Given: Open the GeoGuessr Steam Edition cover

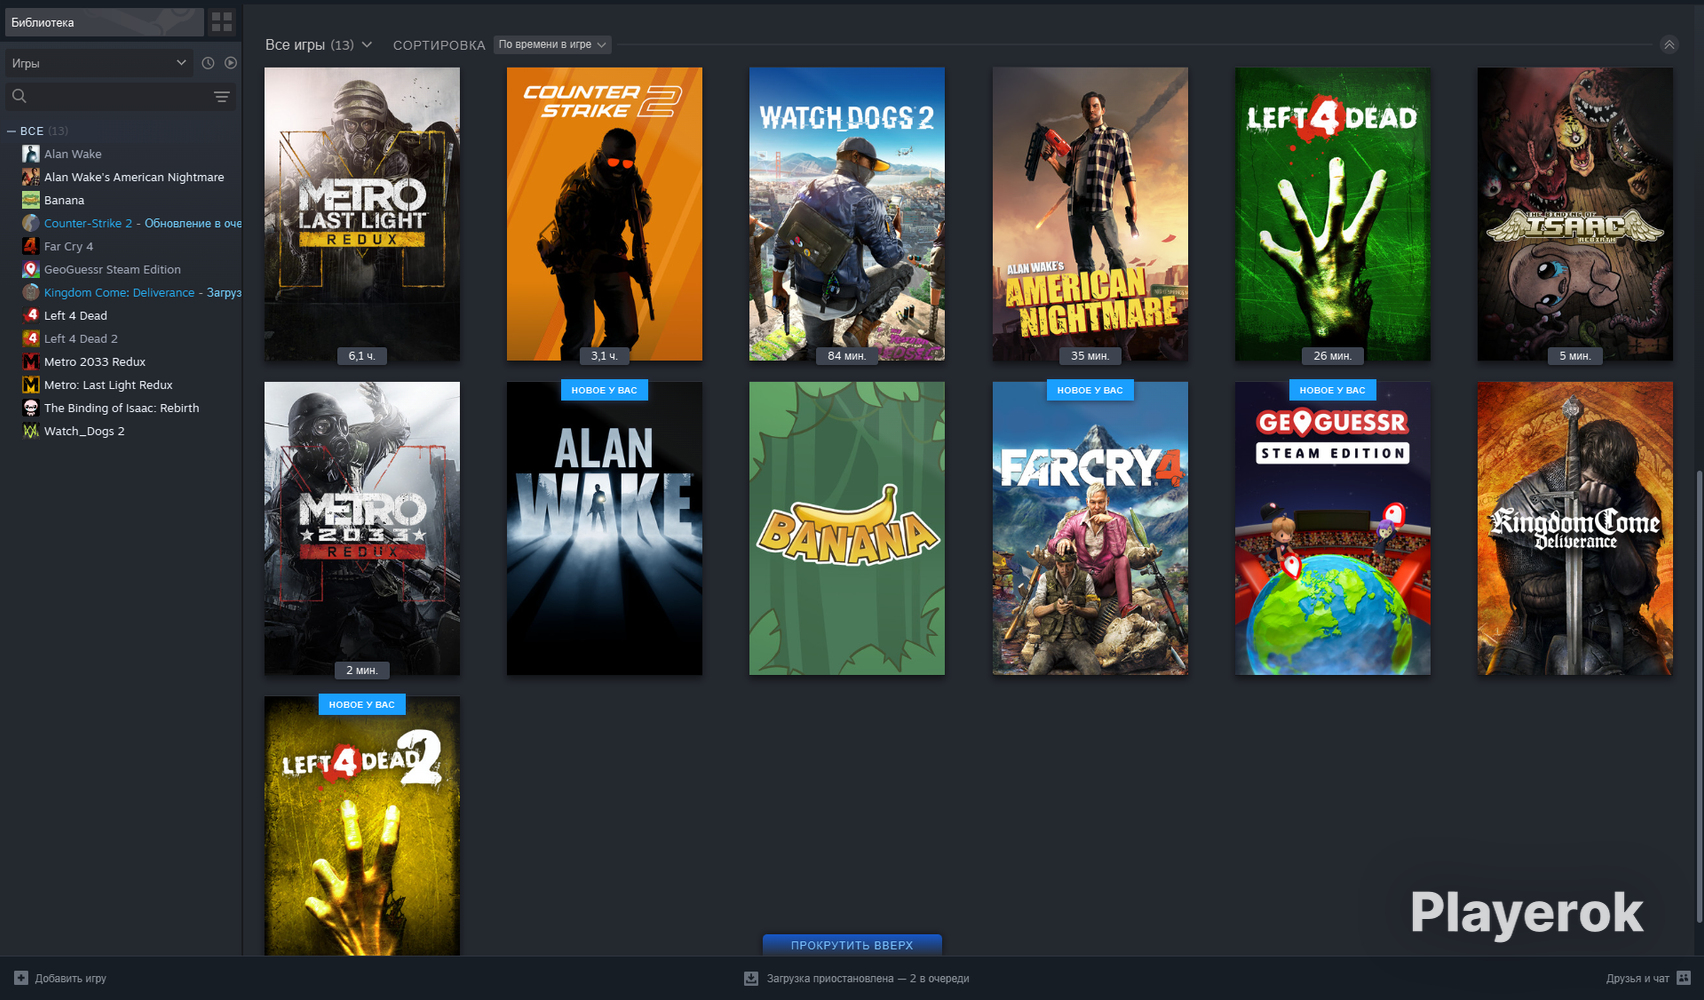Looking at the screenshot, I should 1332,528.
